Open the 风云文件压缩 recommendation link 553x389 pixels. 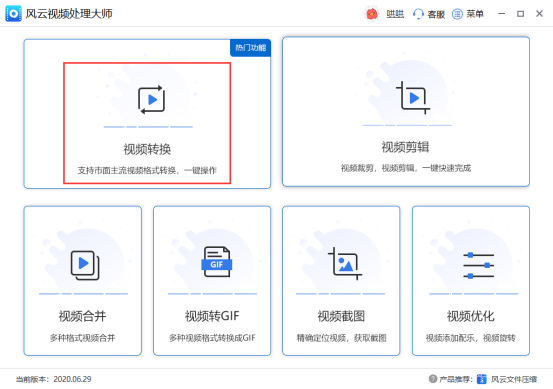tap(514, 379)
